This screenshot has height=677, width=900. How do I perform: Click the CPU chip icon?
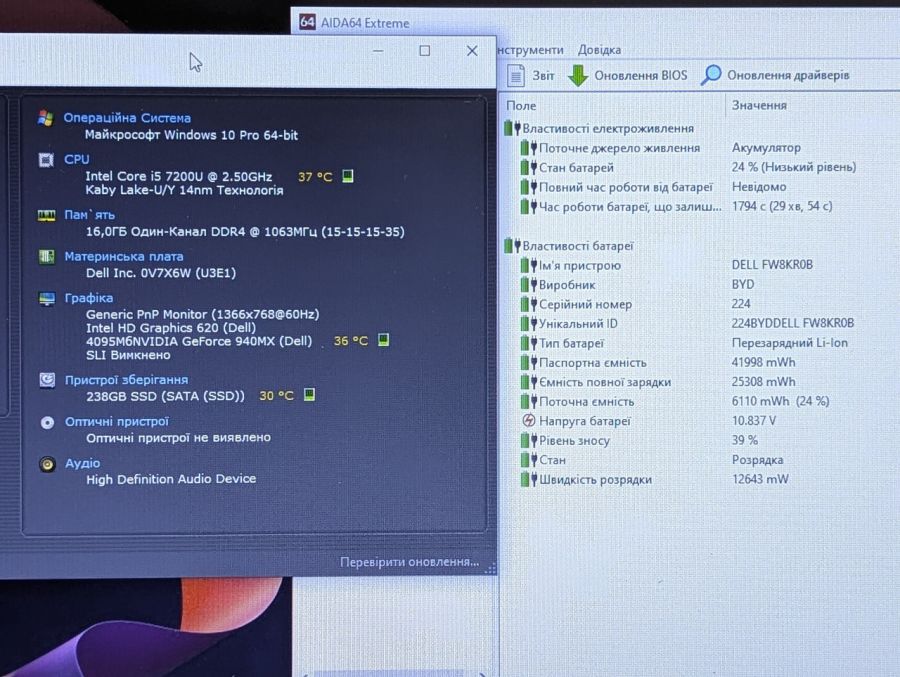point(46,160)
